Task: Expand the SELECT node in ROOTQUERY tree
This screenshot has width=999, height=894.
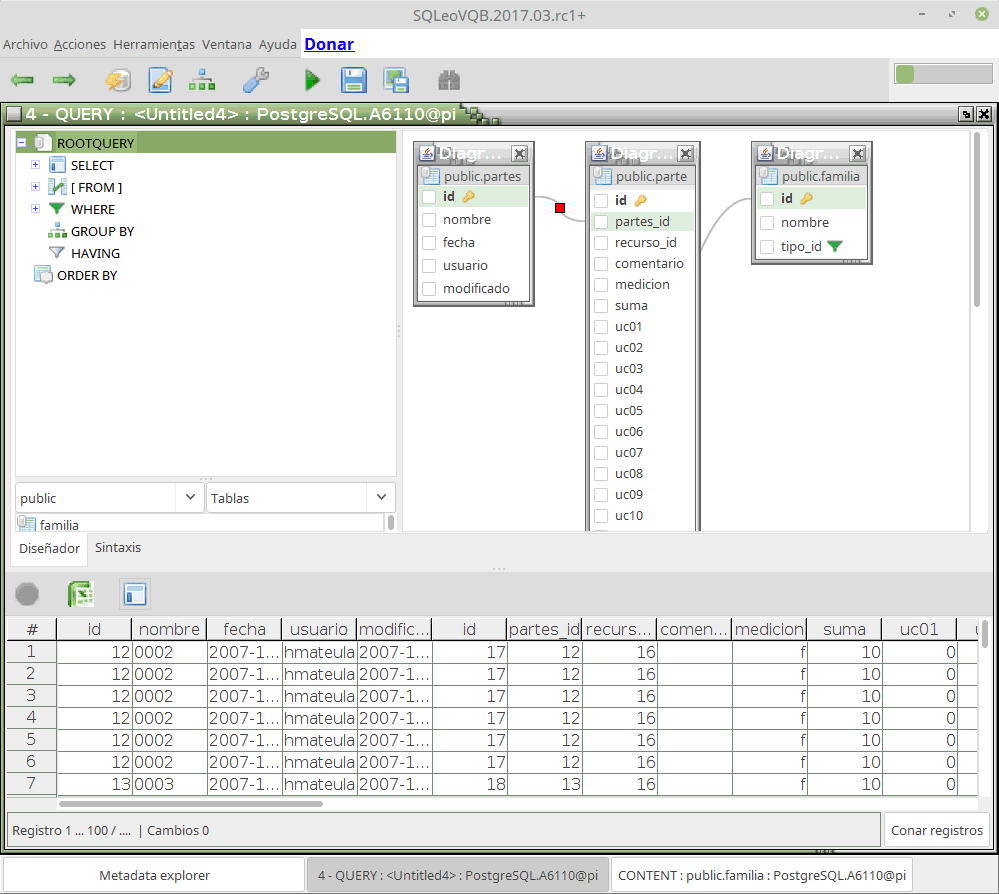Action: click(35, 164)
